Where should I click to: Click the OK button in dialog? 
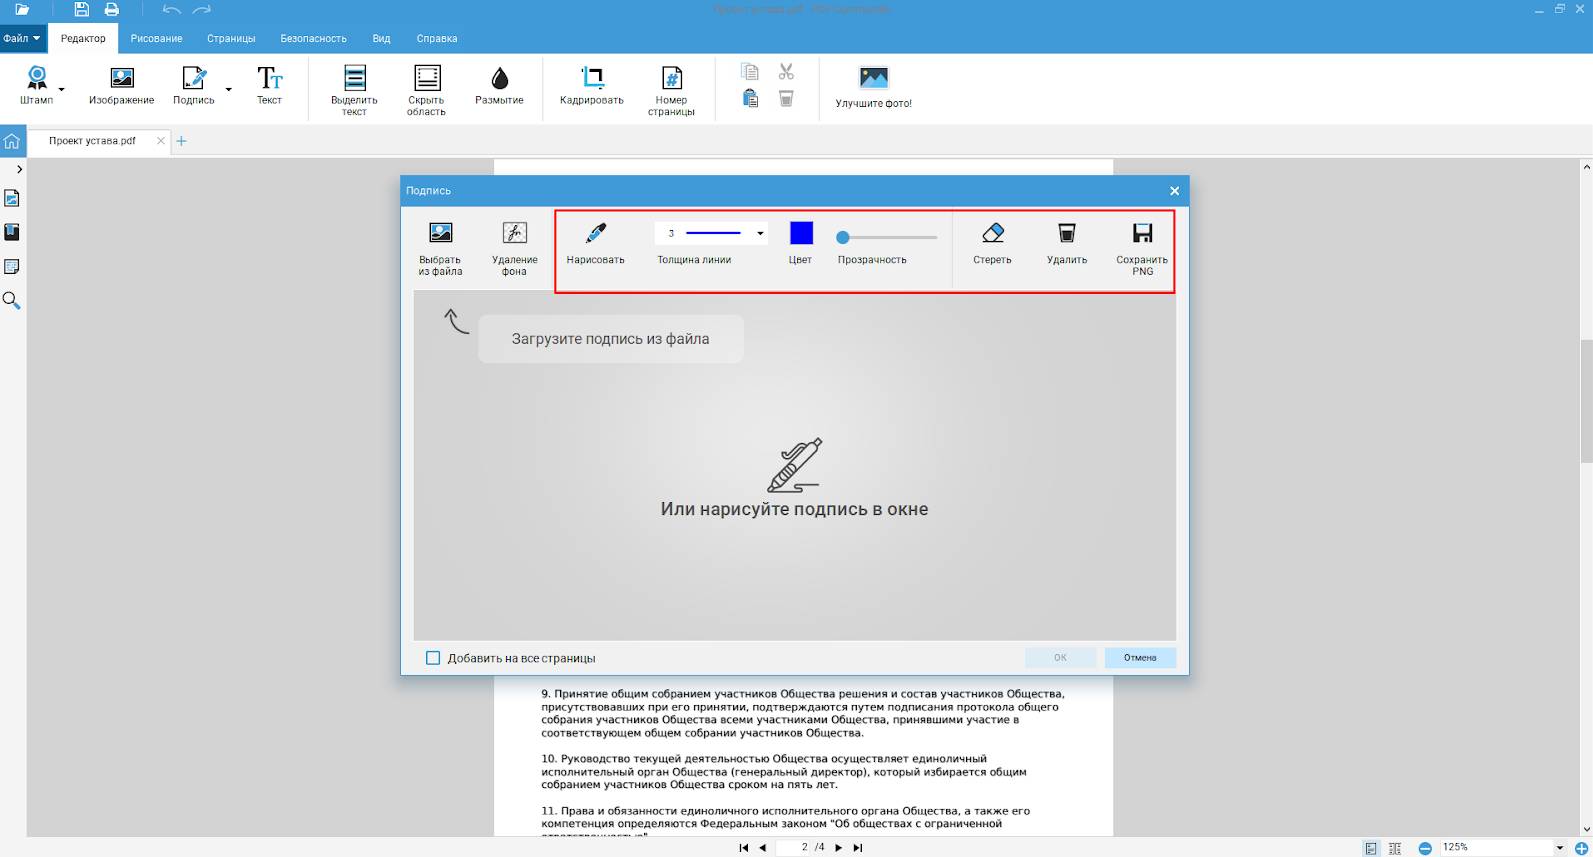coord(1060,658)
